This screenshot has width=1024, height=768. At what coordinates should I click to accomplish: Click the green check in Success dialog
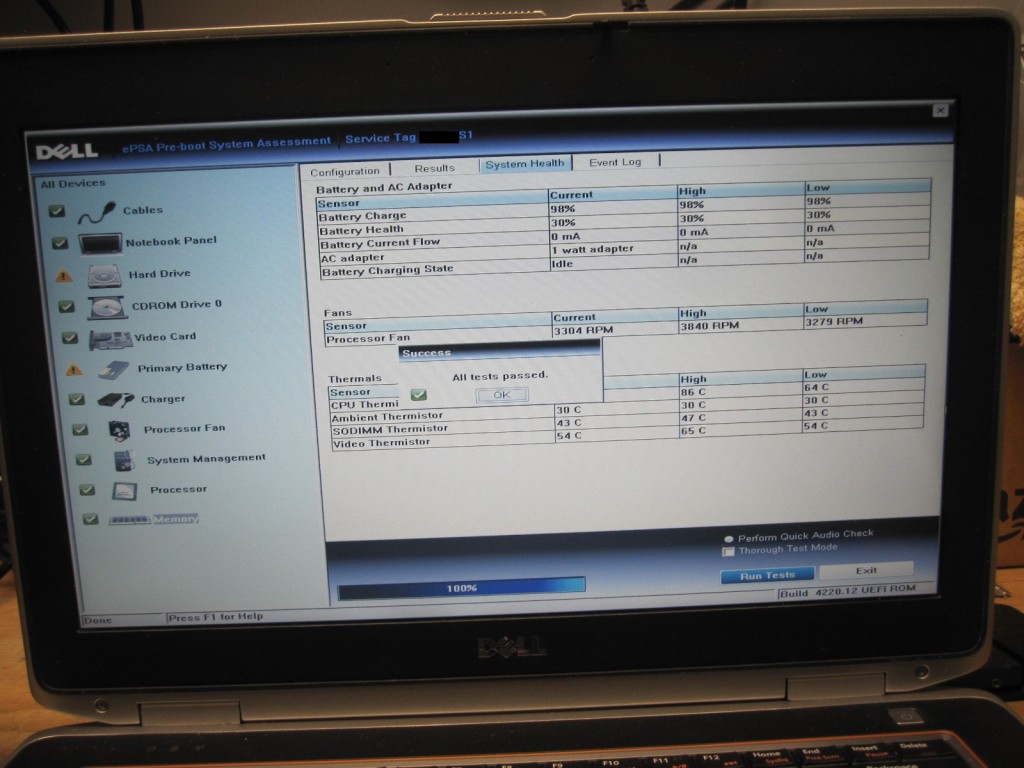(x=419, y=394)
